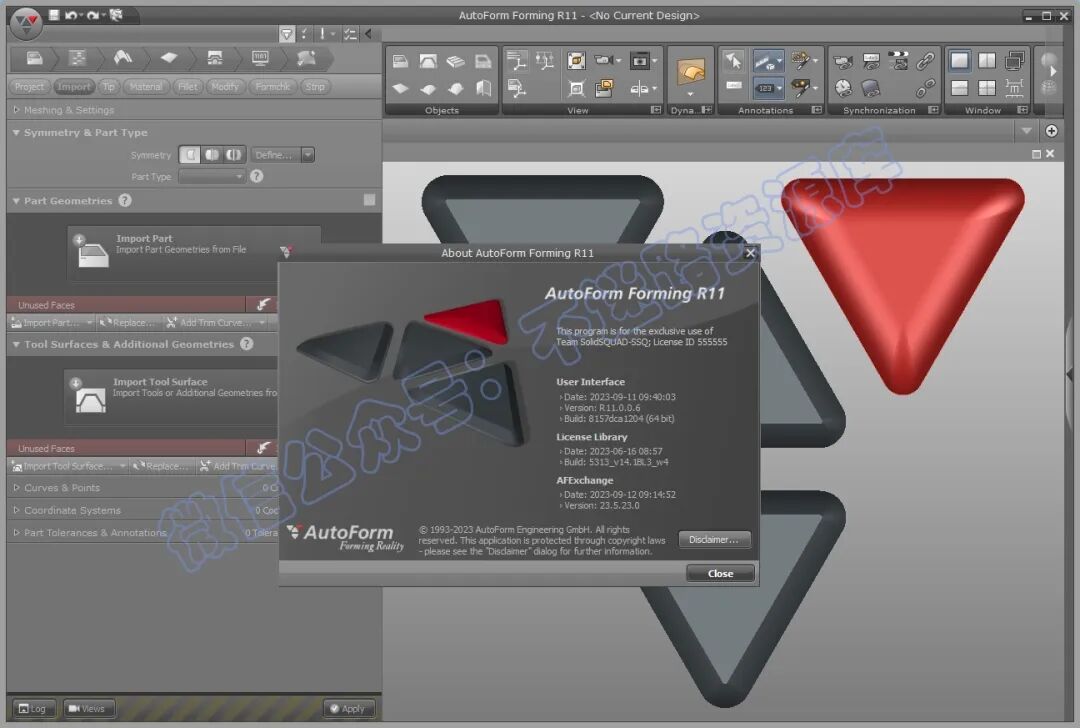Click the clock sync icon in Synchronization
This screenshot has height=728, width=1080.
click(x=843, y=88)
